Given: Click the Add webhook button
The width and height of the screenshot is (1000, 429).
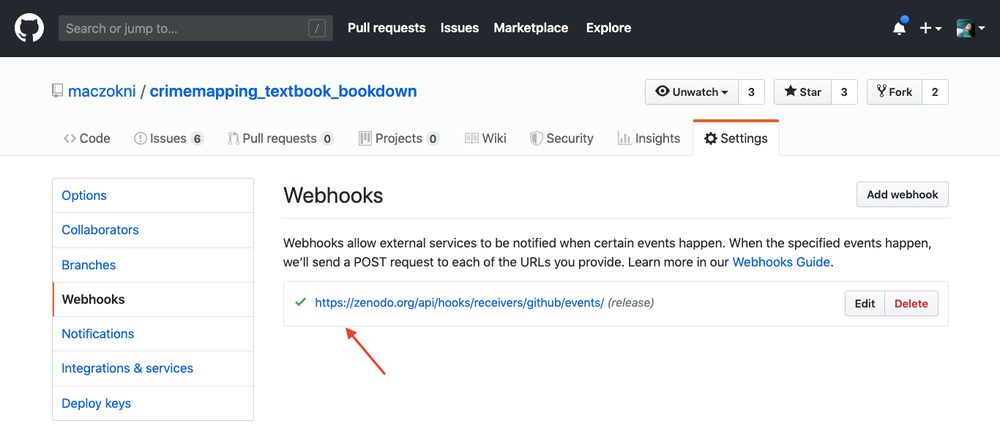Looking at the screenshot, I should 902,194.
